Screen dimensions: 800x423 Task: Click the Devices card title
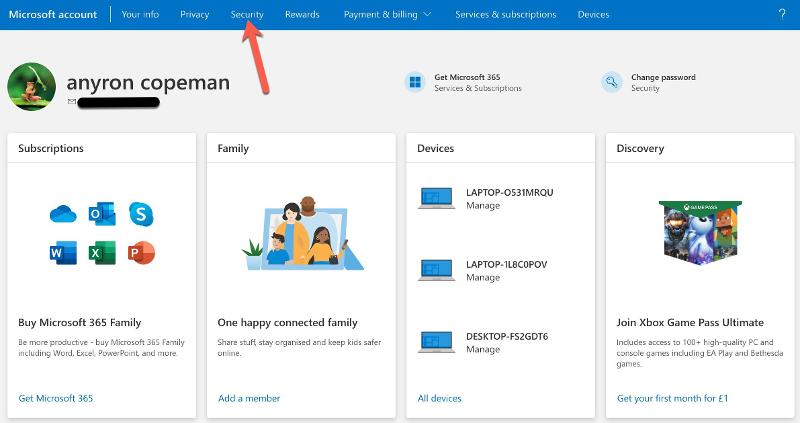[x=435, y=148]
